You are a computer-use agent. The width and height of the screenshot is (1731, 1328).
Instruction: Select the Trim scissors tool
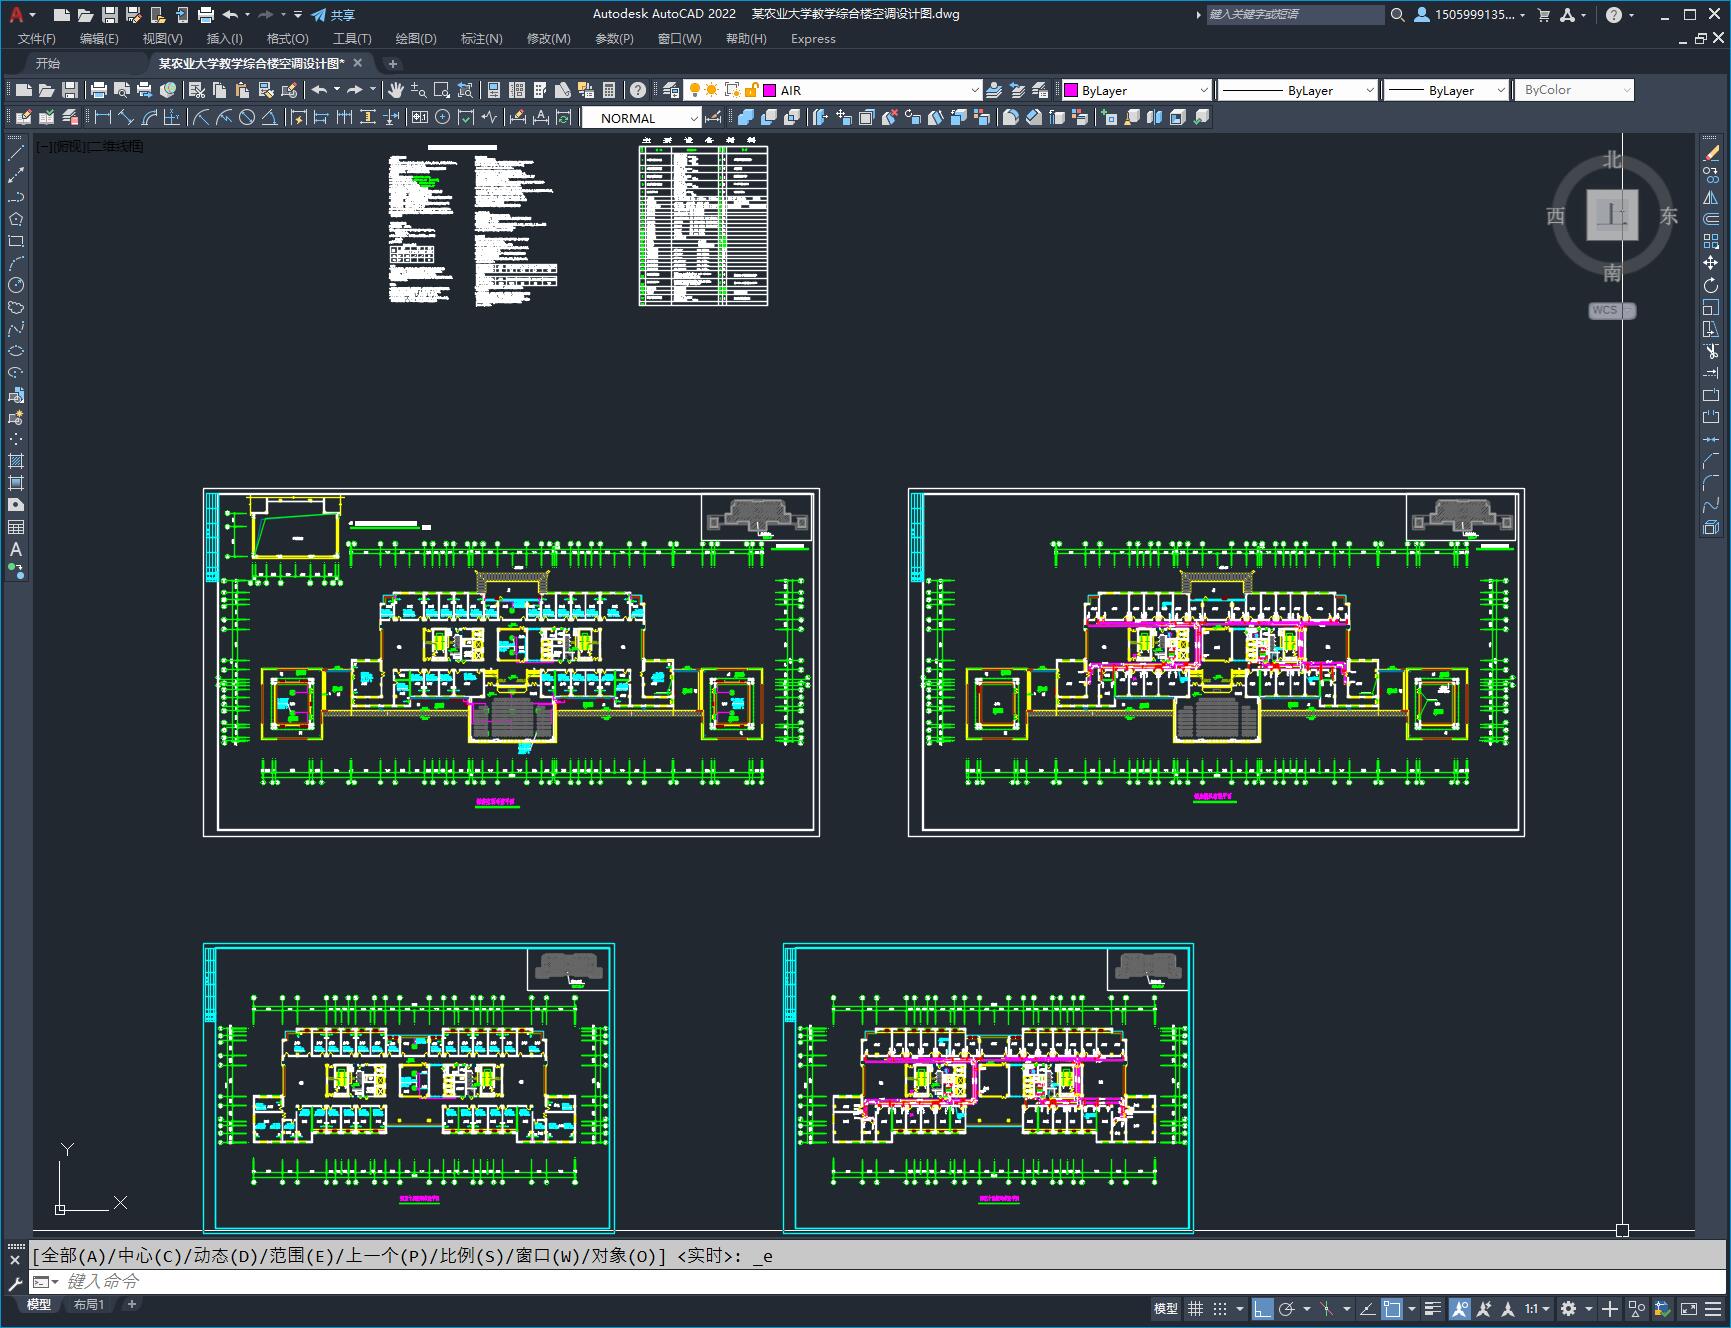tap(1711, 351)
